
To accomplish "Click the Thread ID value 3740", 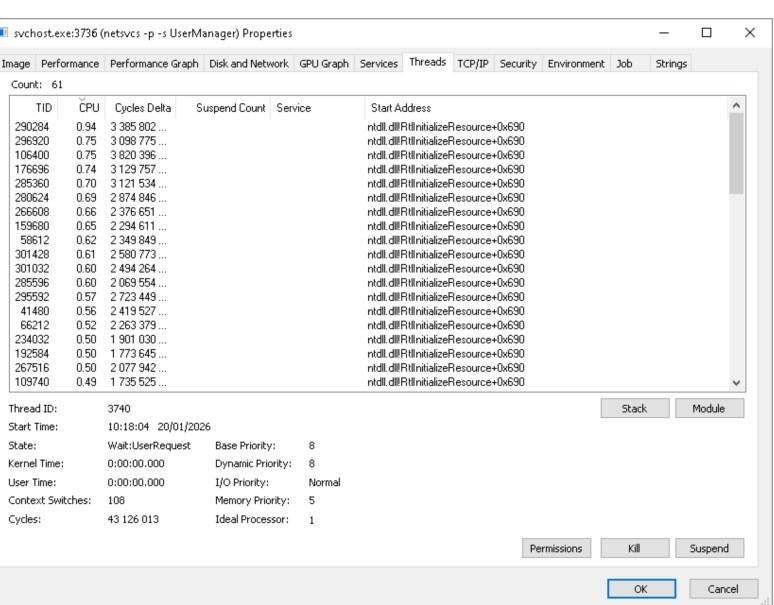I will click(x=119, y=409).
